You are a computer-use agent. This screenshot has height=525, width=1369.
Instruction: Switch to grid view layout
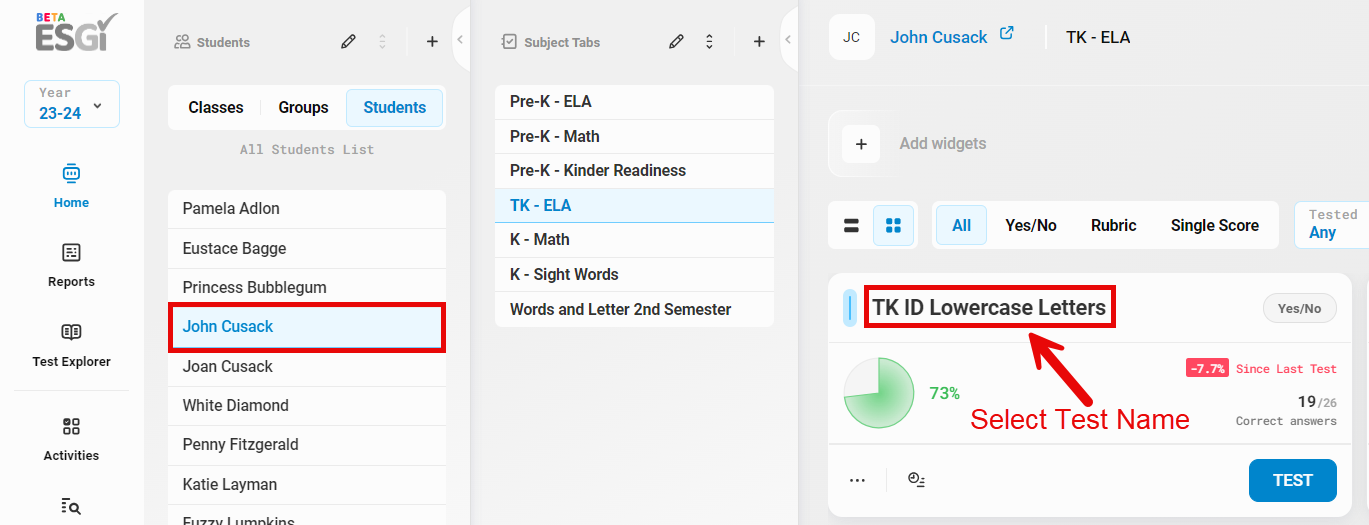(894, 226)
